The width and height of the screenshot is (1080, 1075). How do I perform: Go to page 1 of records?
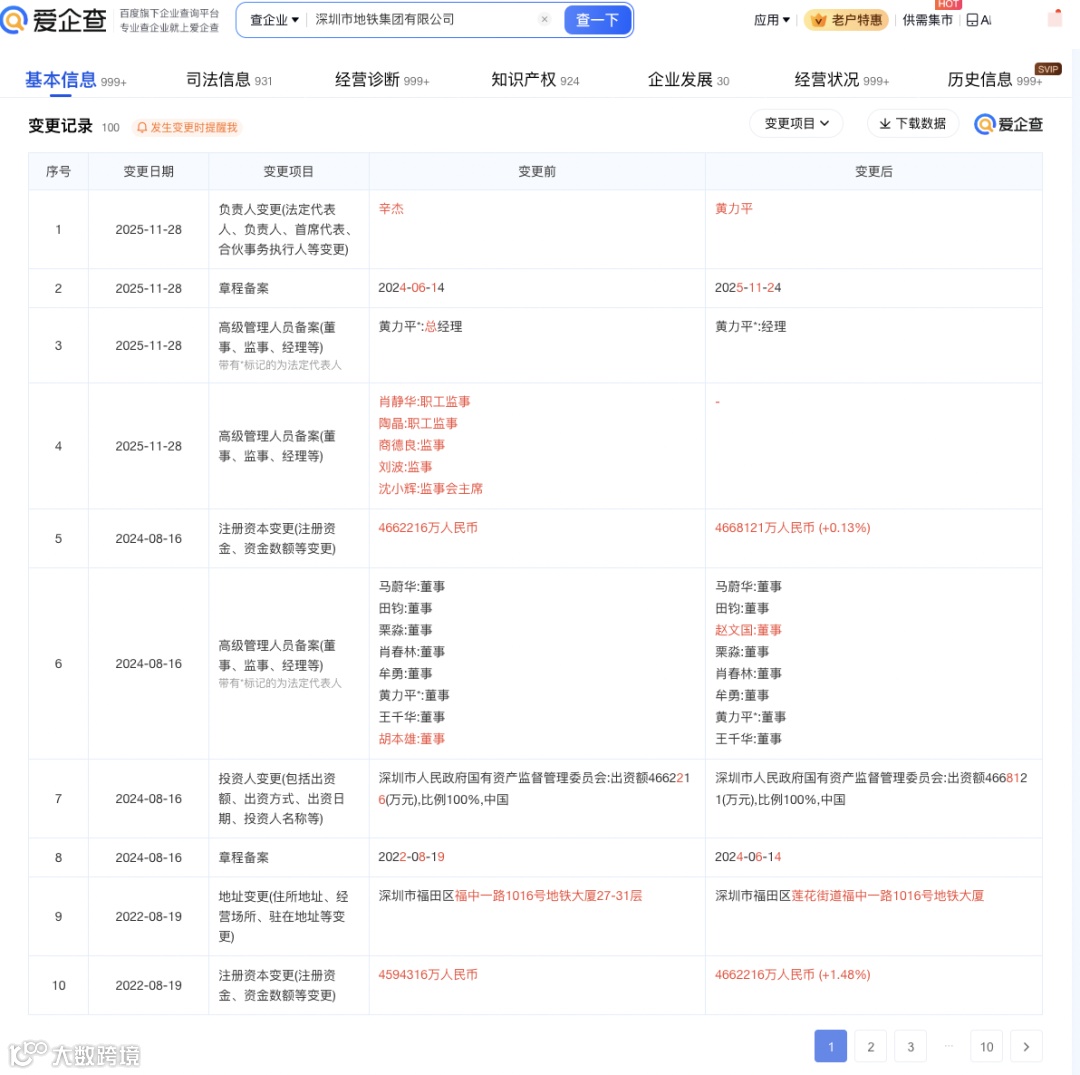pyautogui.click(x=830, y=1047)
